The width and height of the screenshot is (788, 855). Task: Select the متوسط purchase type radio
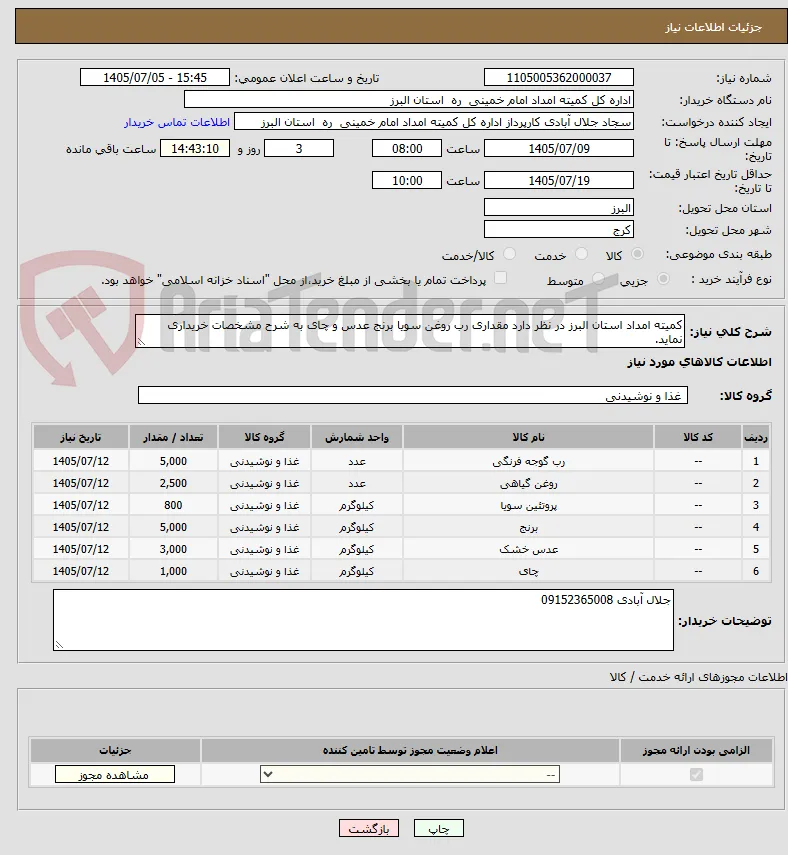coord(598,279)
